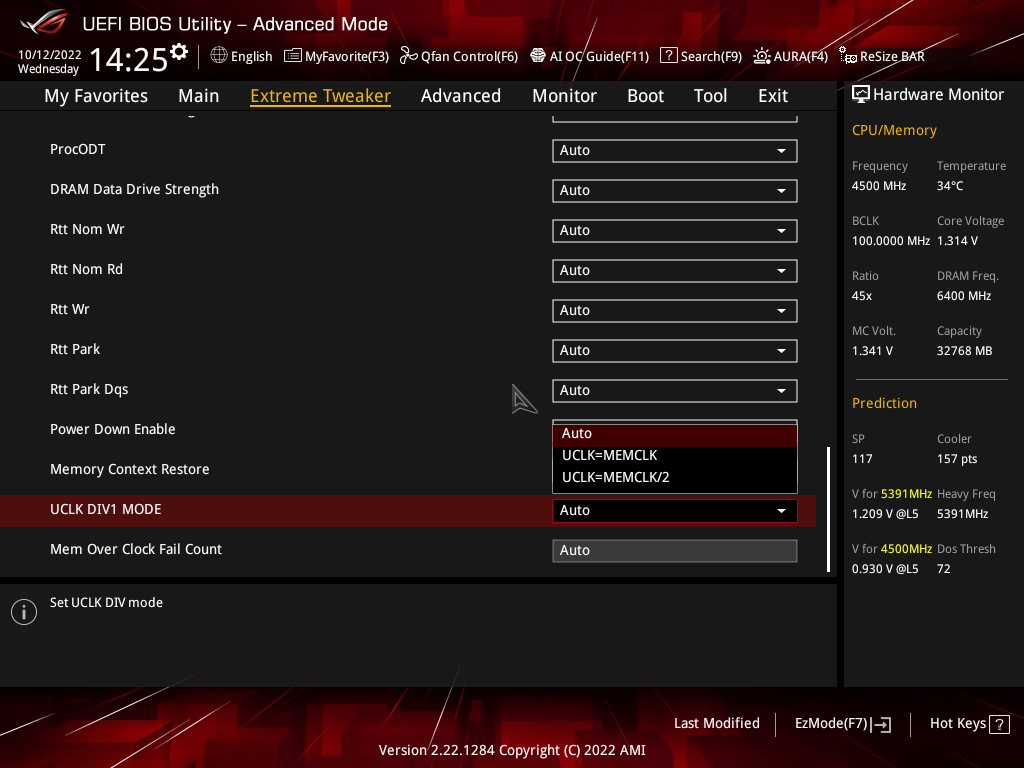Open the Rtt Park dropdown
Viewport: 1024px width, 768px height.
pos(675,351)
